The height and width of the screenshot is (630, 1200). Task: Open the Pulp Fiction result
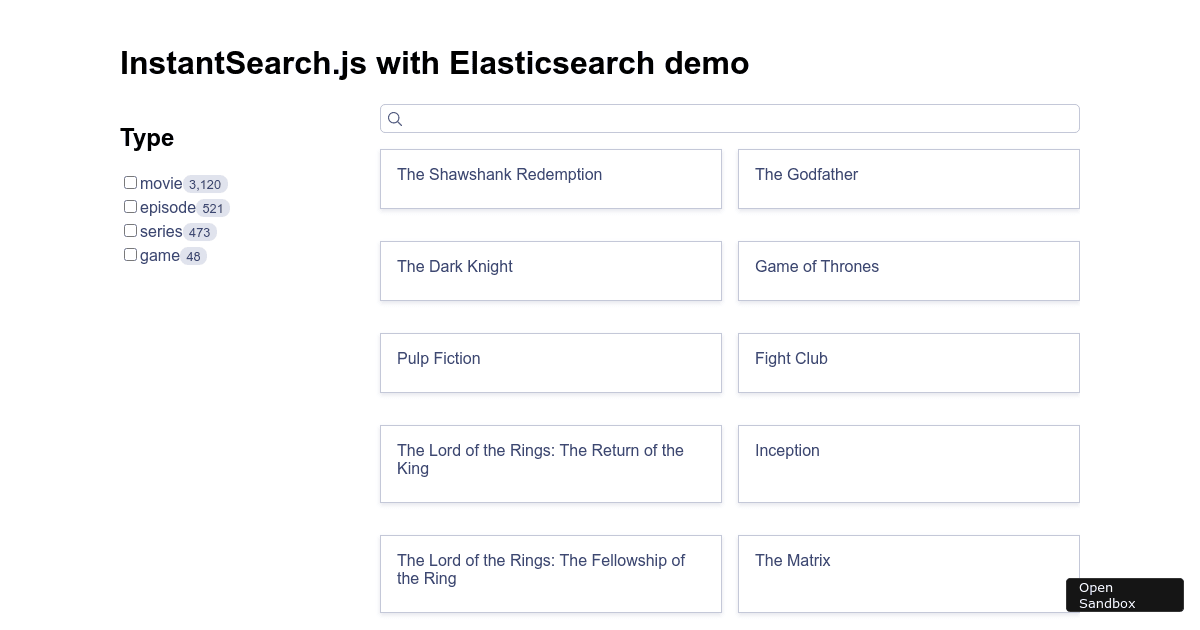tap(551, 363)
